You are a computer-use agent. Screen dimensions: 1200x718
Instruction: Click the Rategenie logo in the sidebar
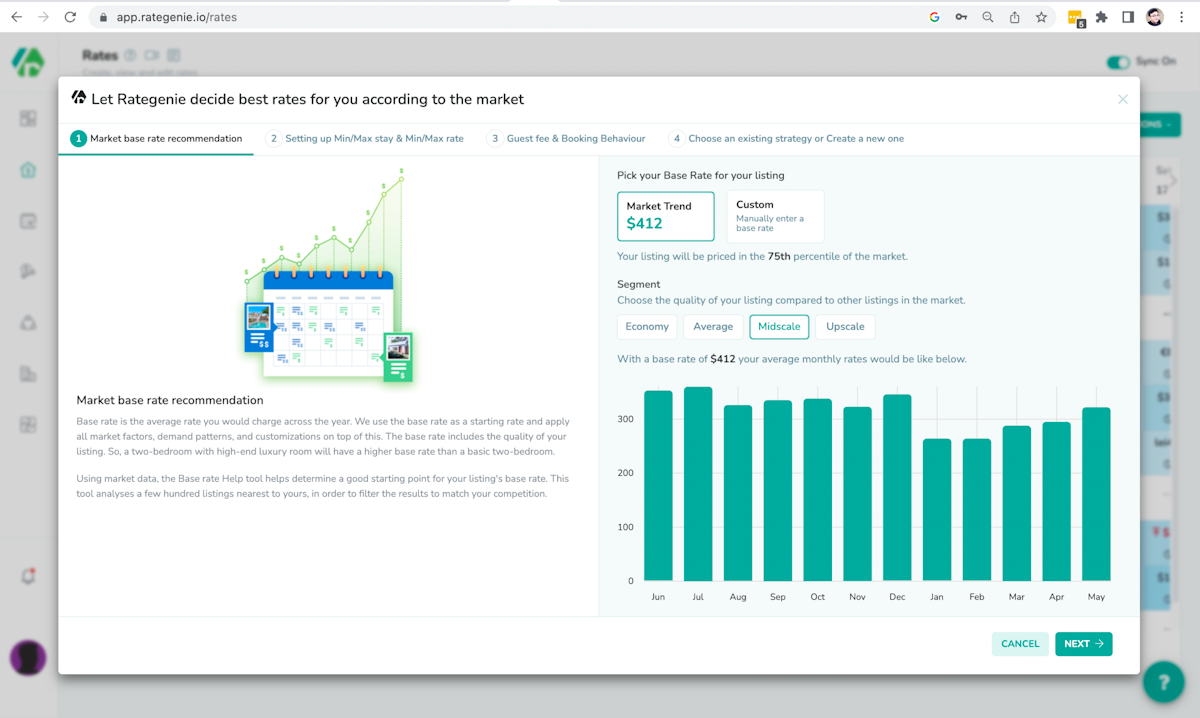point(28,62)
